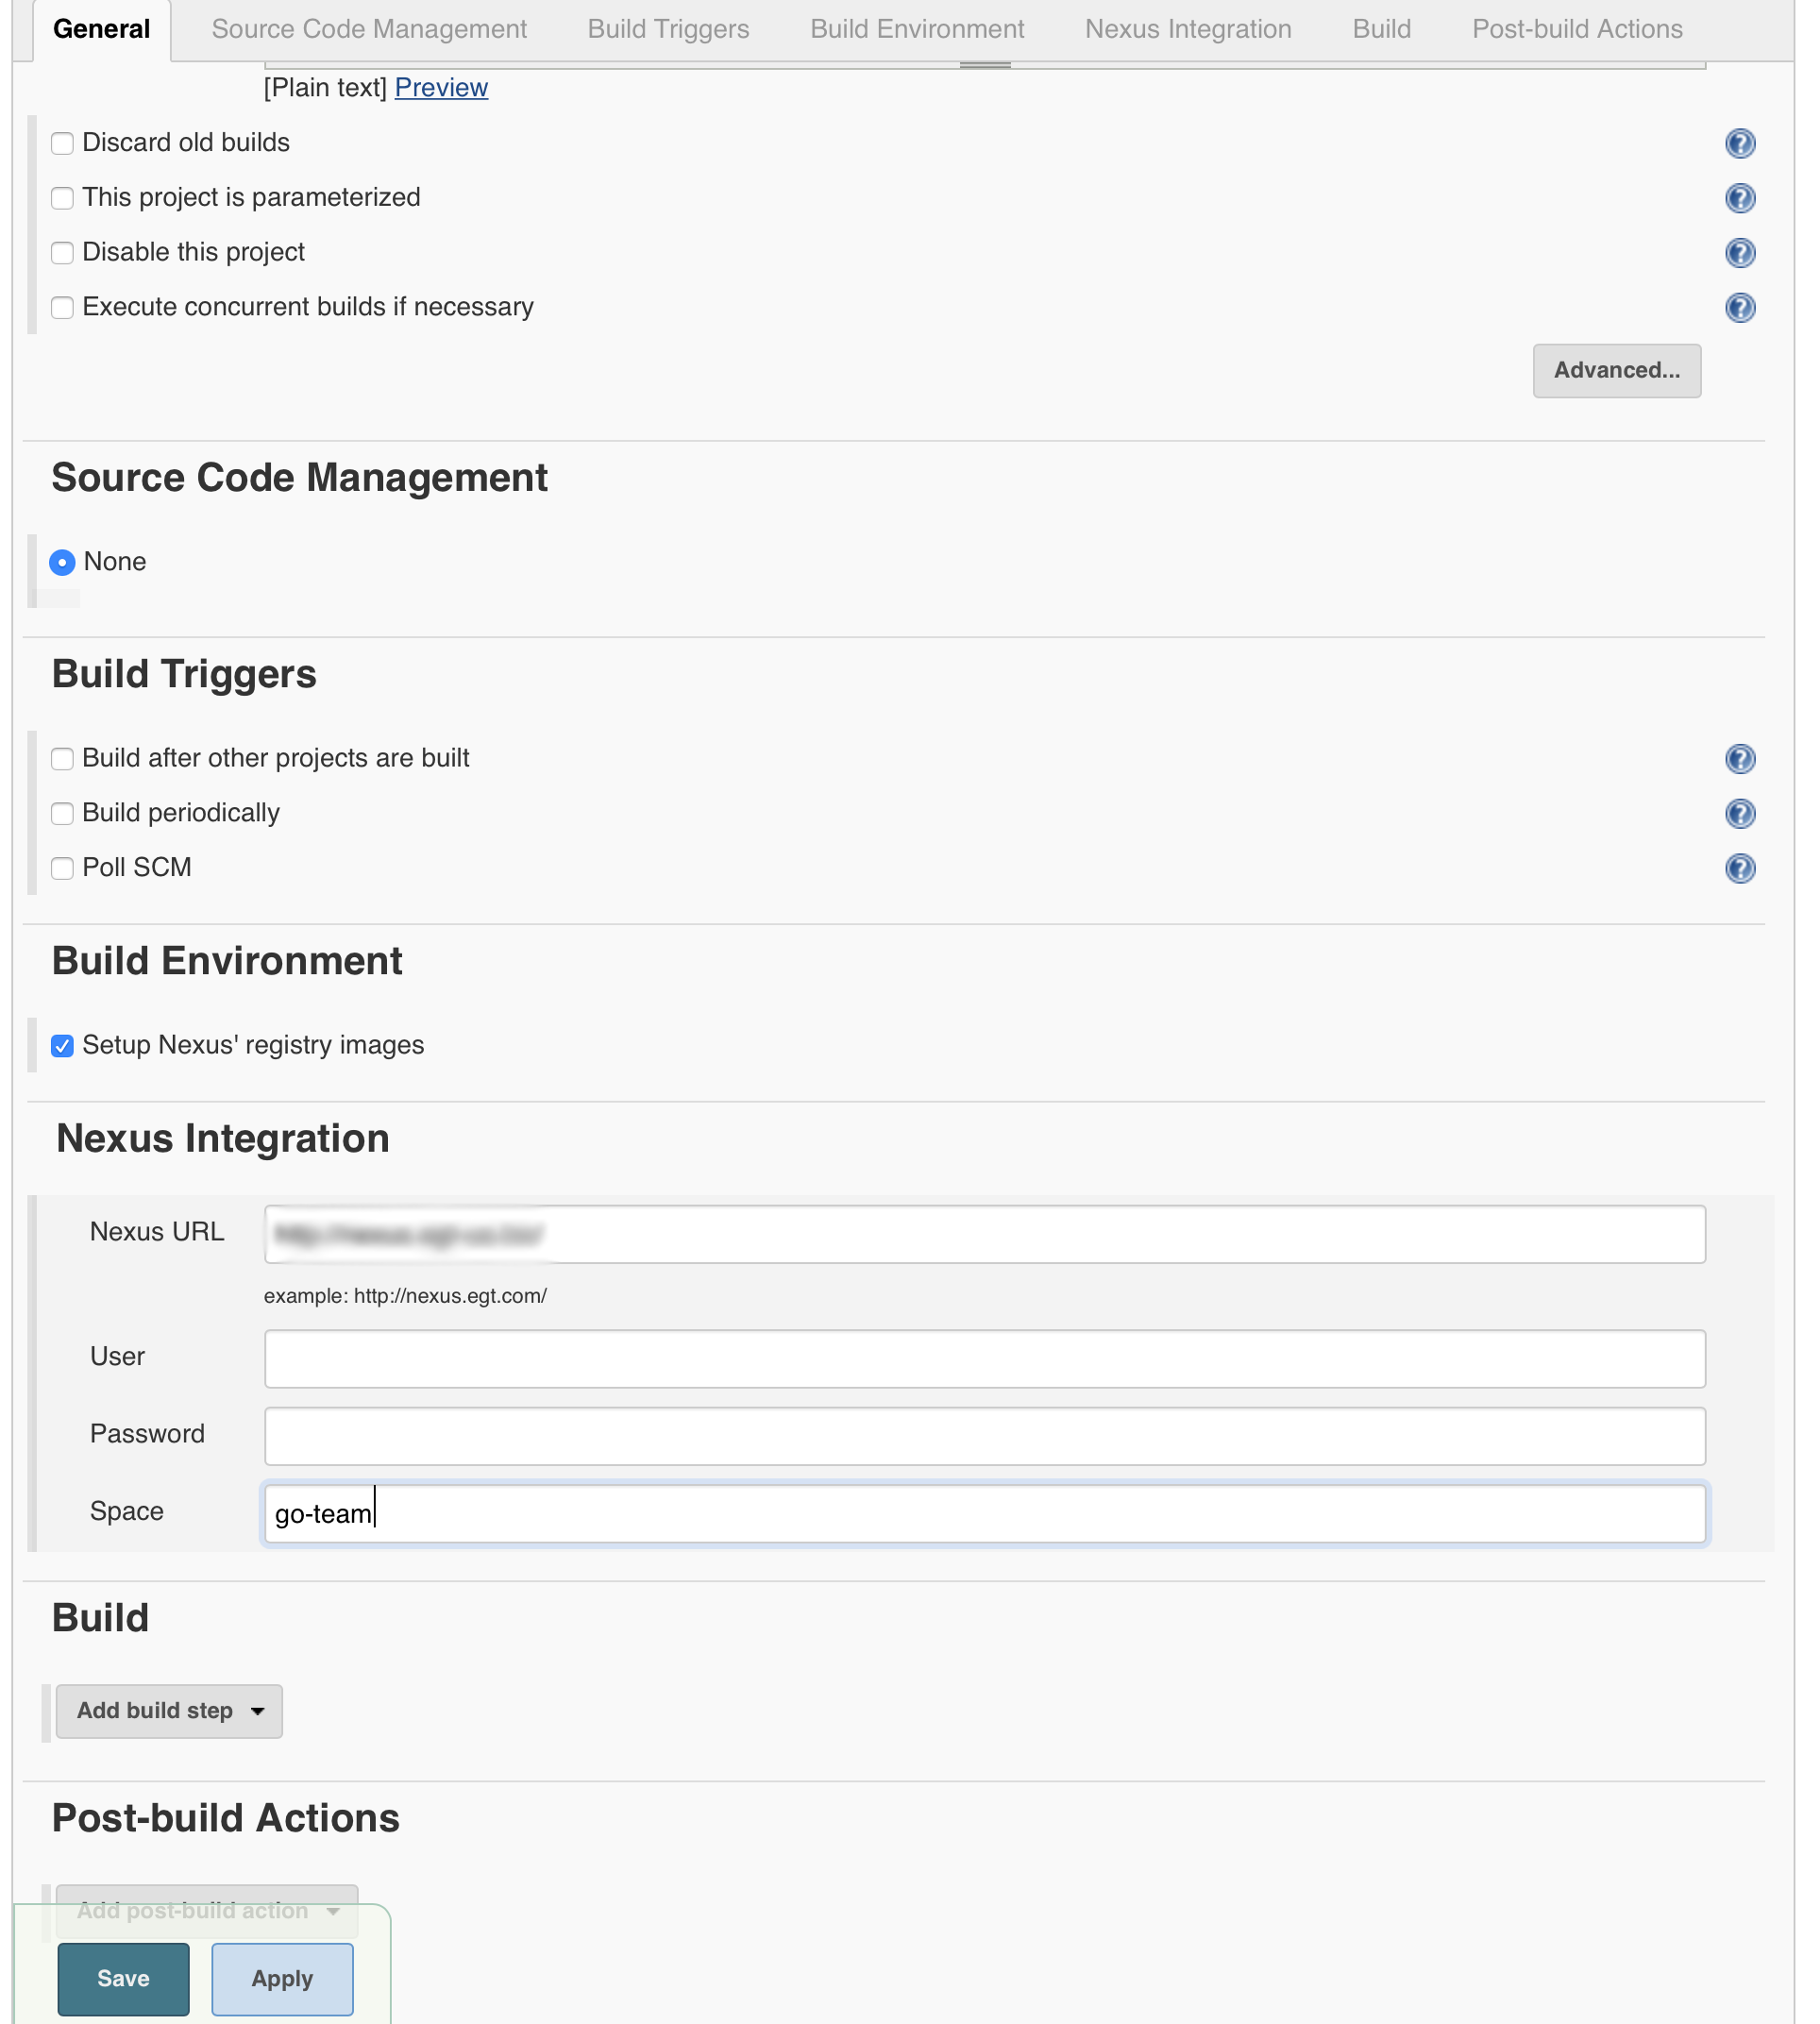
Task: Select None source code management
Action: tap(63, 563)
